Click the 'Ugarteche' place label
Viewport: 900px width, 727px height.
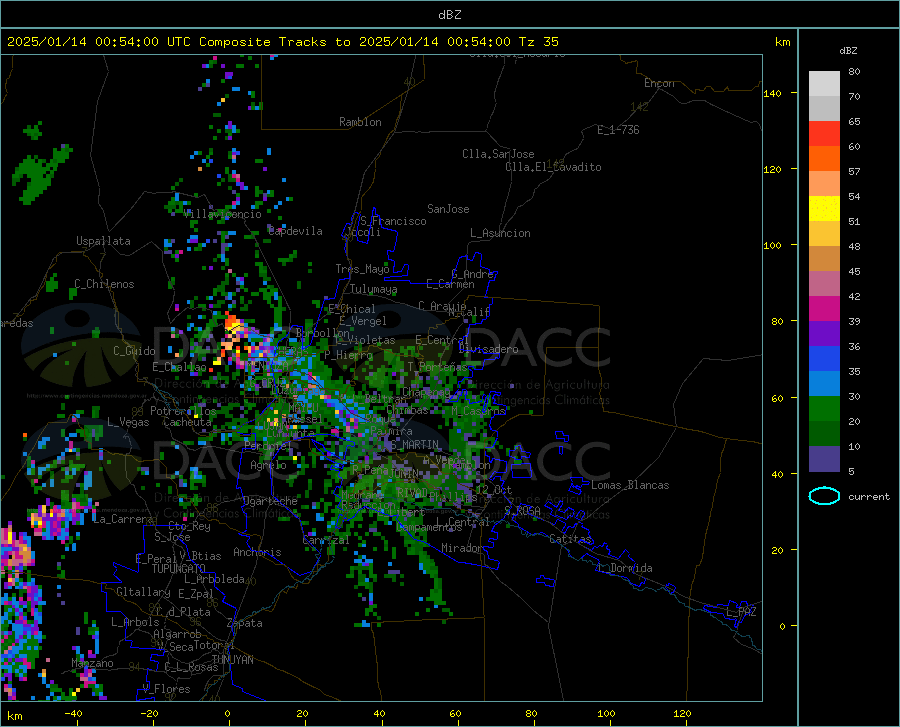click(270, 501)
